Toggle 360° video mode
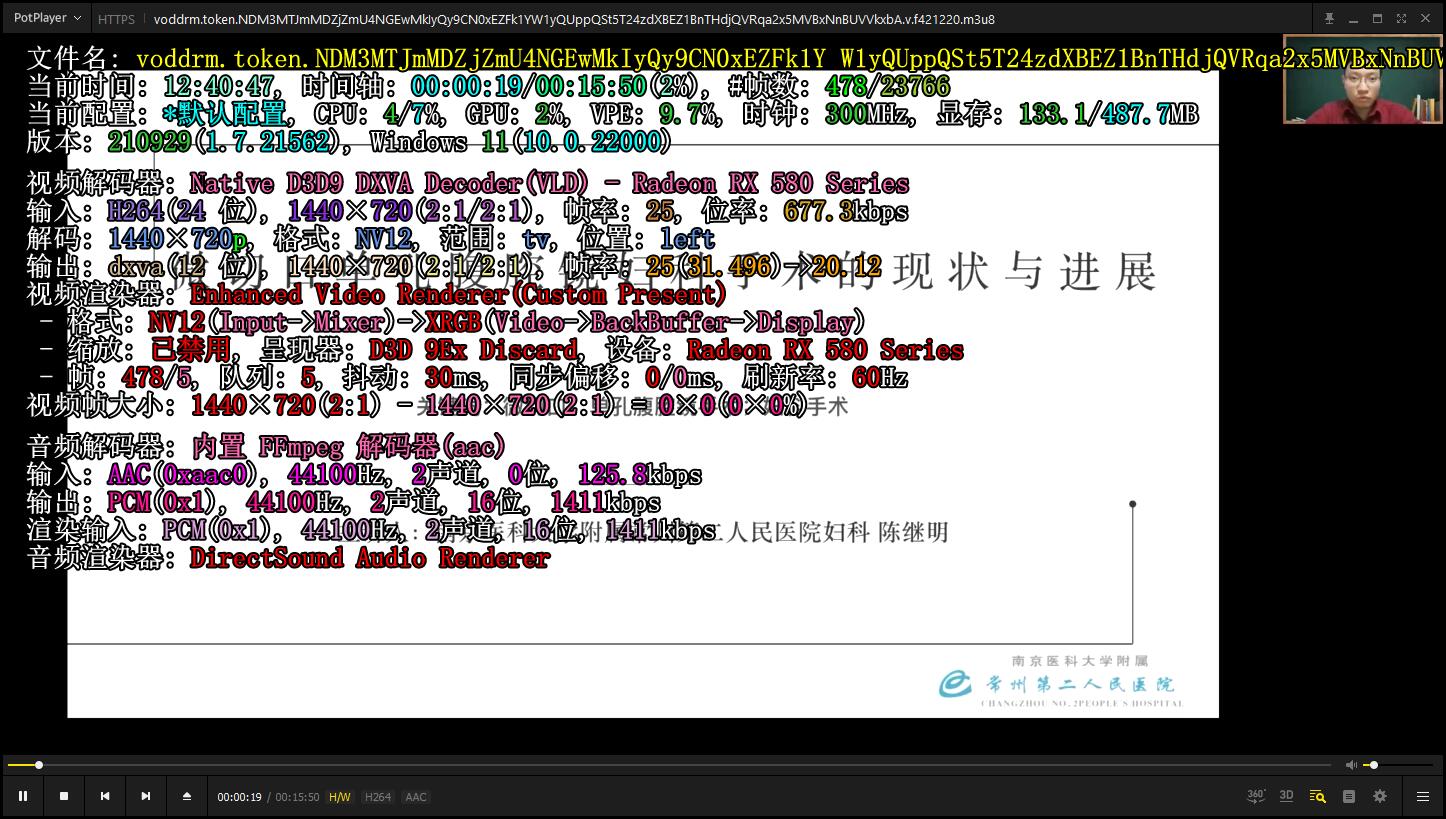Screen dimensions: 1446x819 click(x=1256, y=796)
